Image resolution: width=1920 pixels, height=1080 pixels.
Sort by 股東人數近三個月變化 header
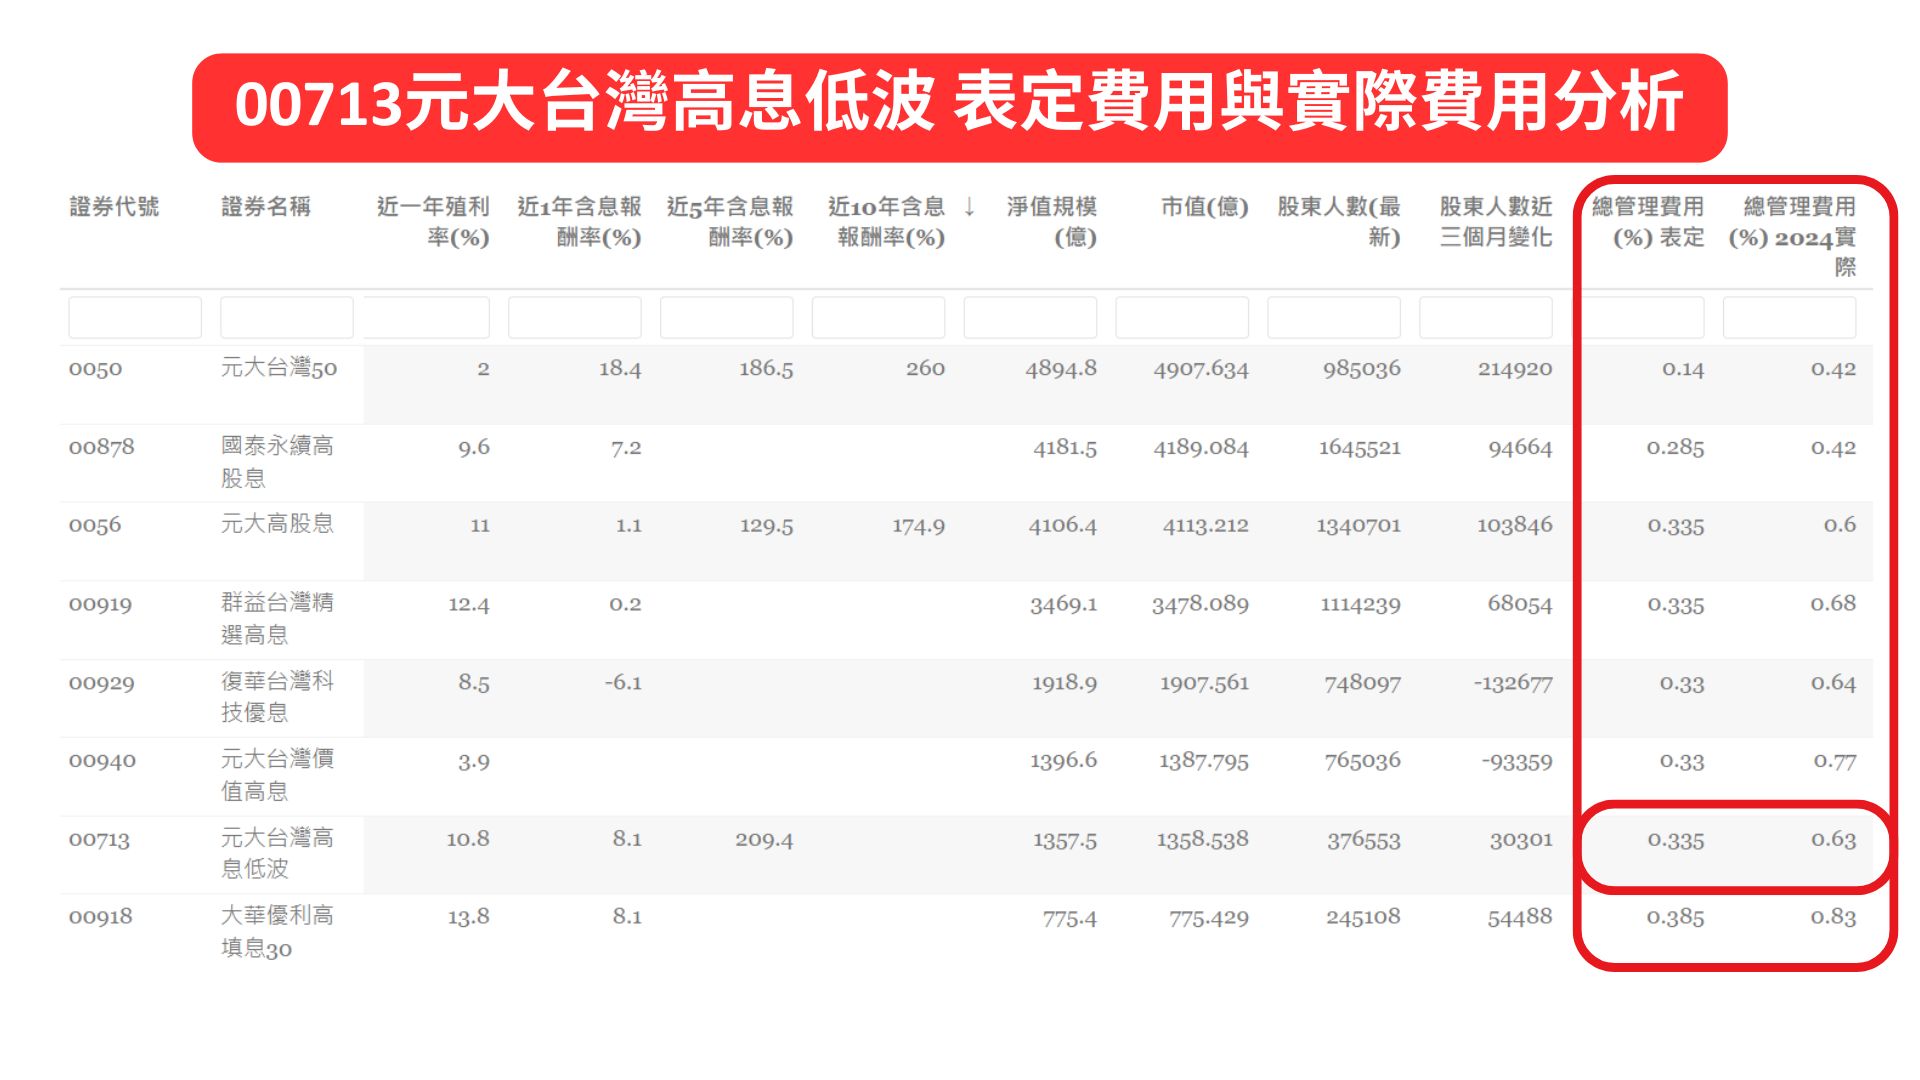[1495, 222]
